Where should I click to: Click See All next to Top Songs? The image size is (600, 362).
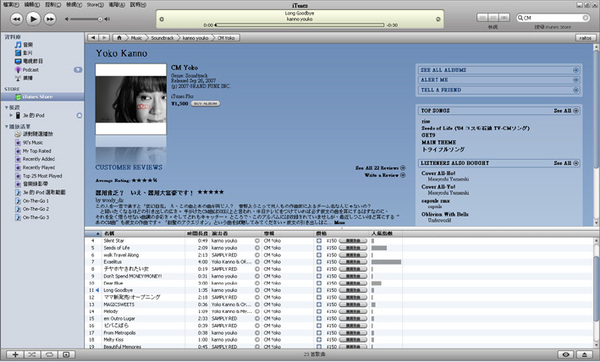(566, 111)
